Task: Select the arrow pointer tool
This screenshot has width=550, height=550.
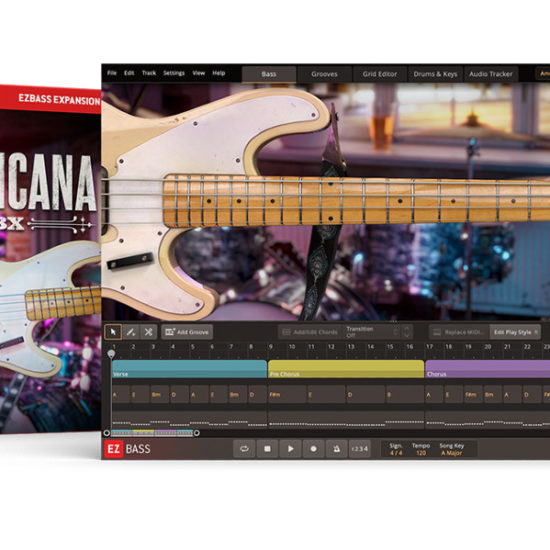Action: [113, 332]
